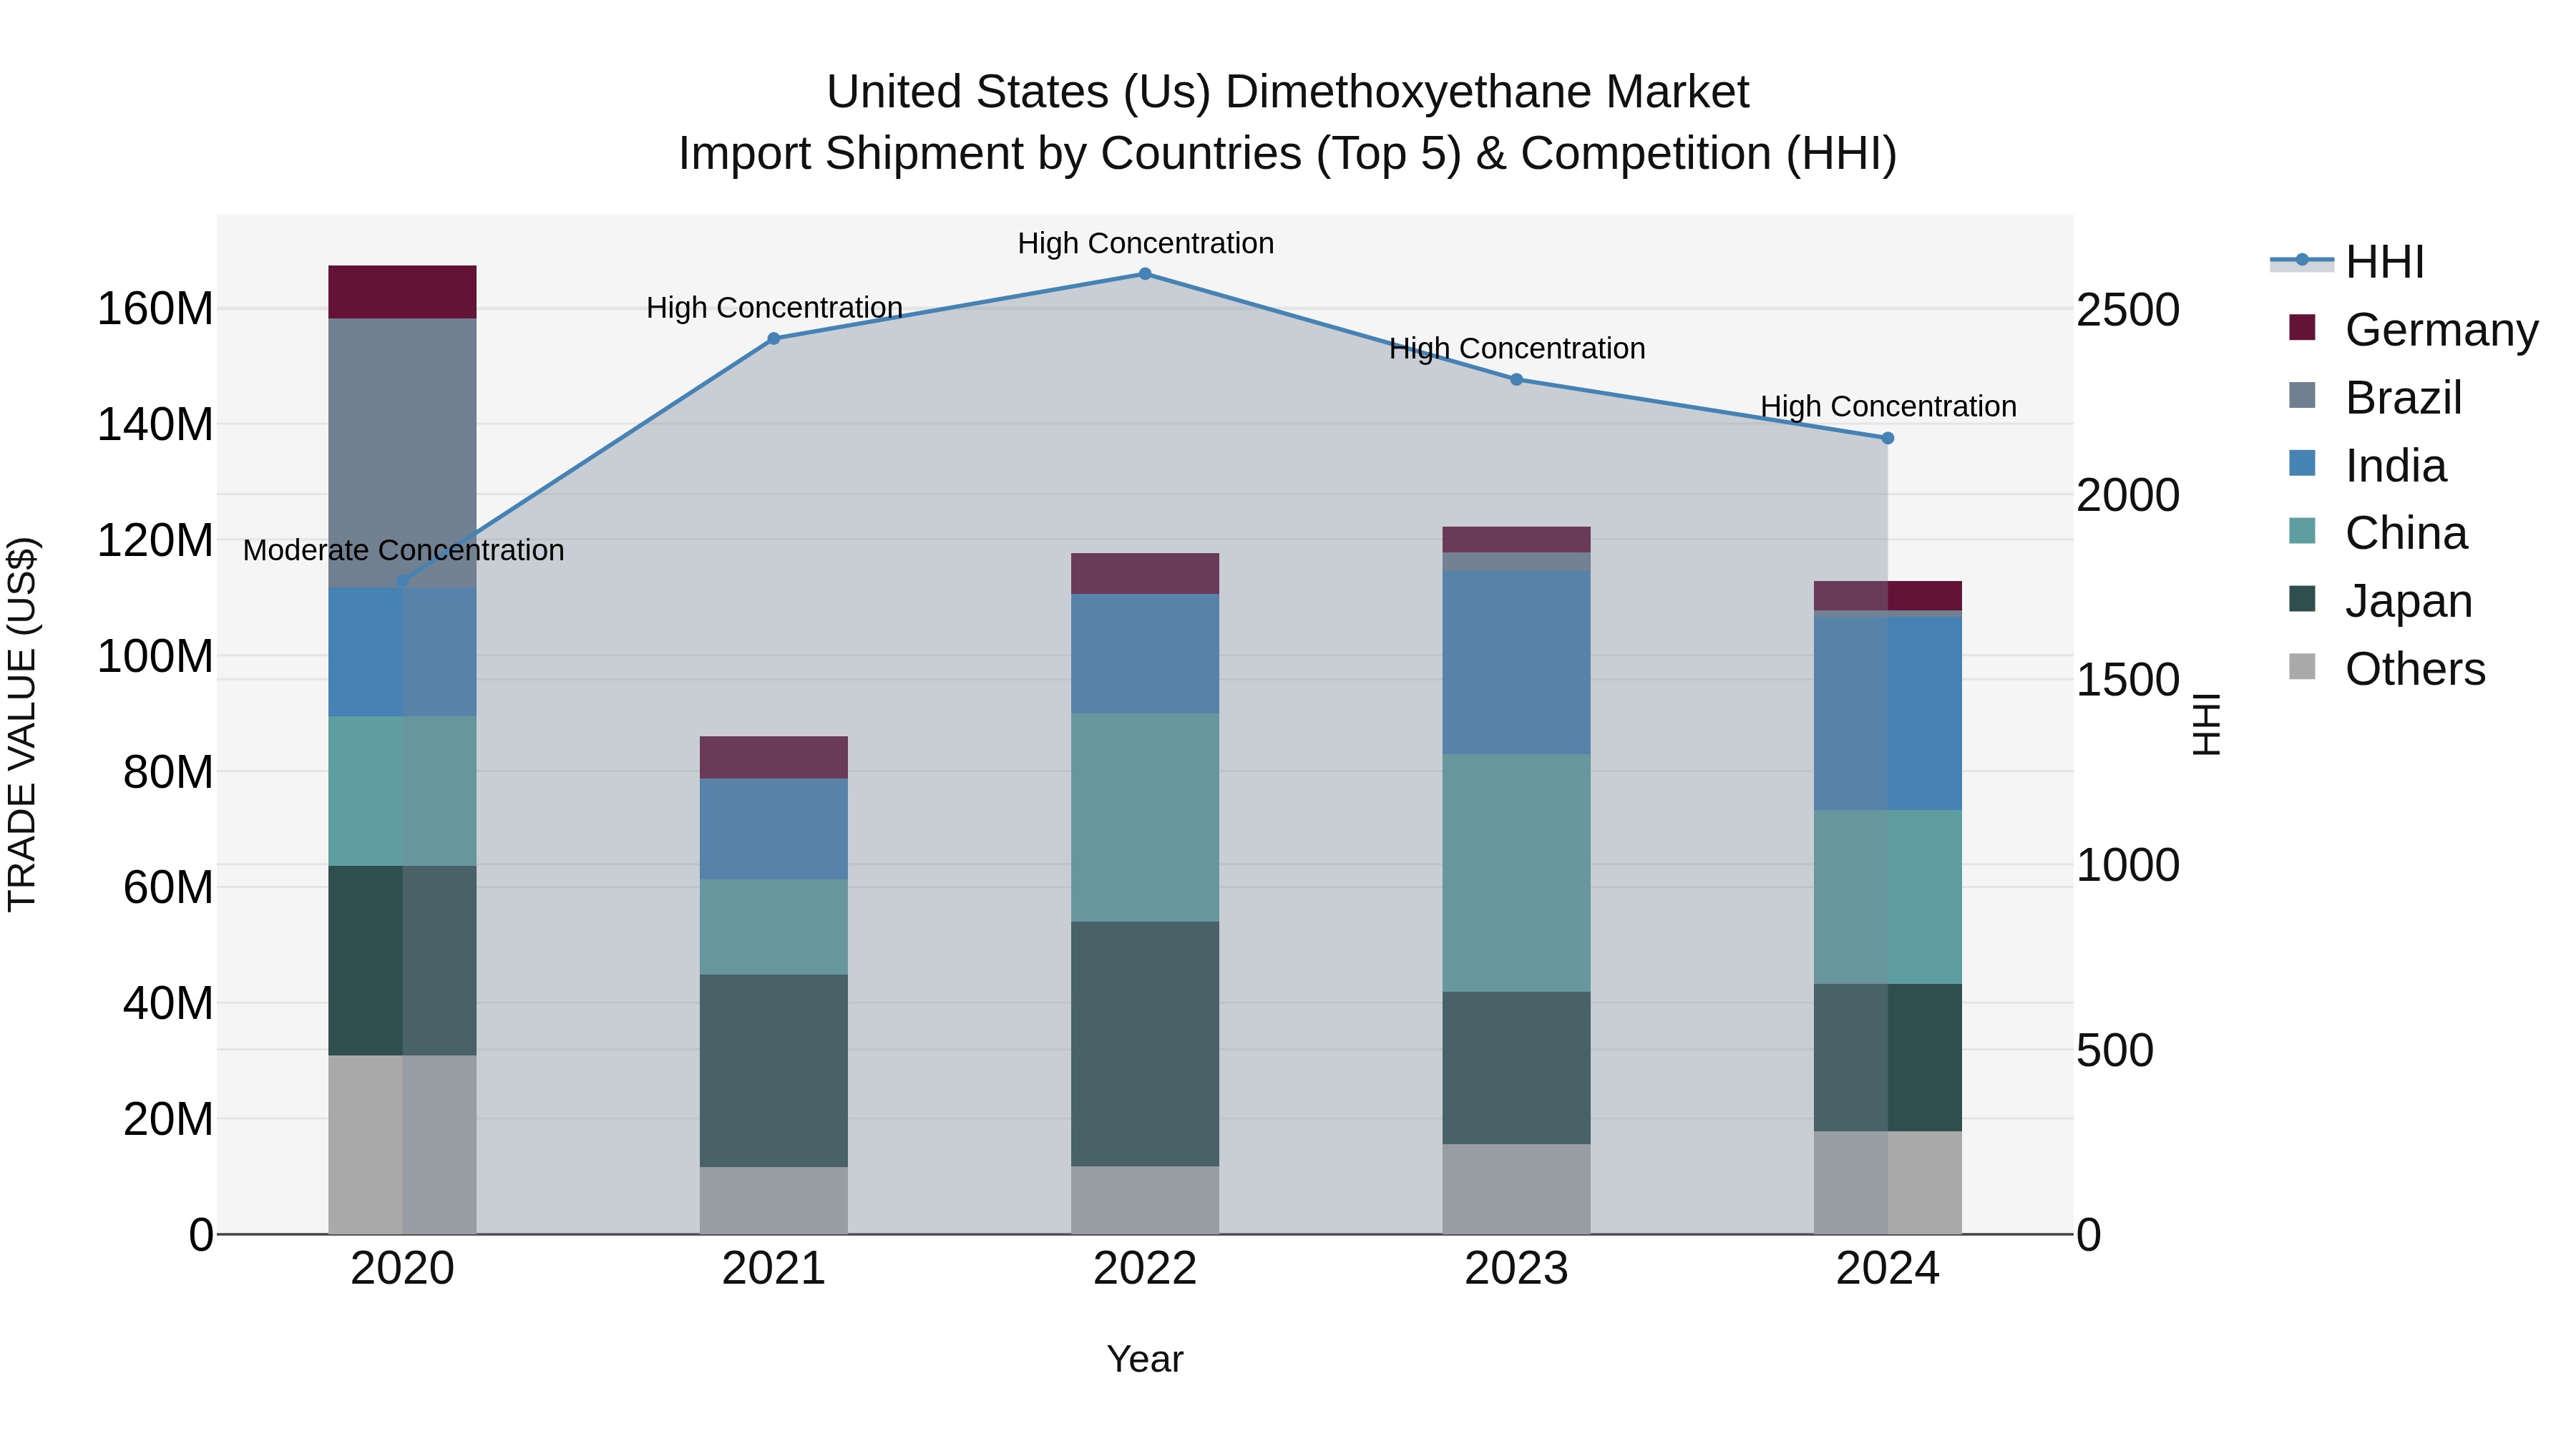
Task: Click the 20M left axis tick label
Action: click(x=168, y=1120)
